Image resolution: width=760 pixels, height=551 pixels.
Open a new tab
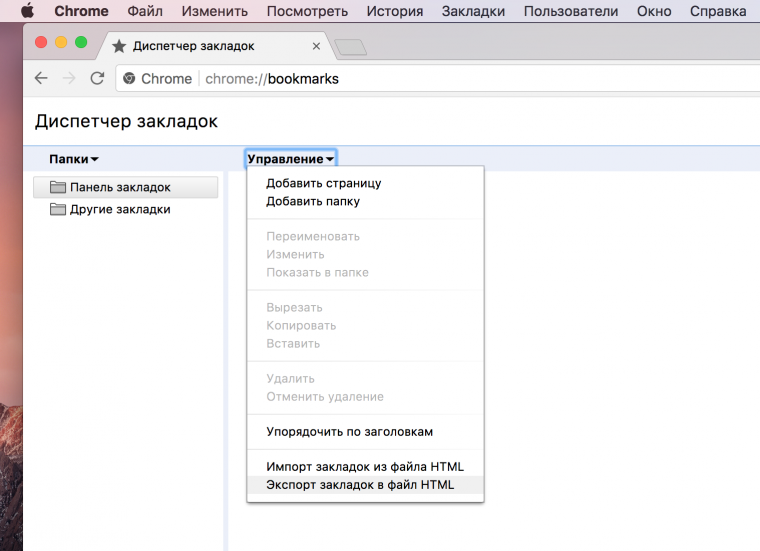click(x=350, y=47)
